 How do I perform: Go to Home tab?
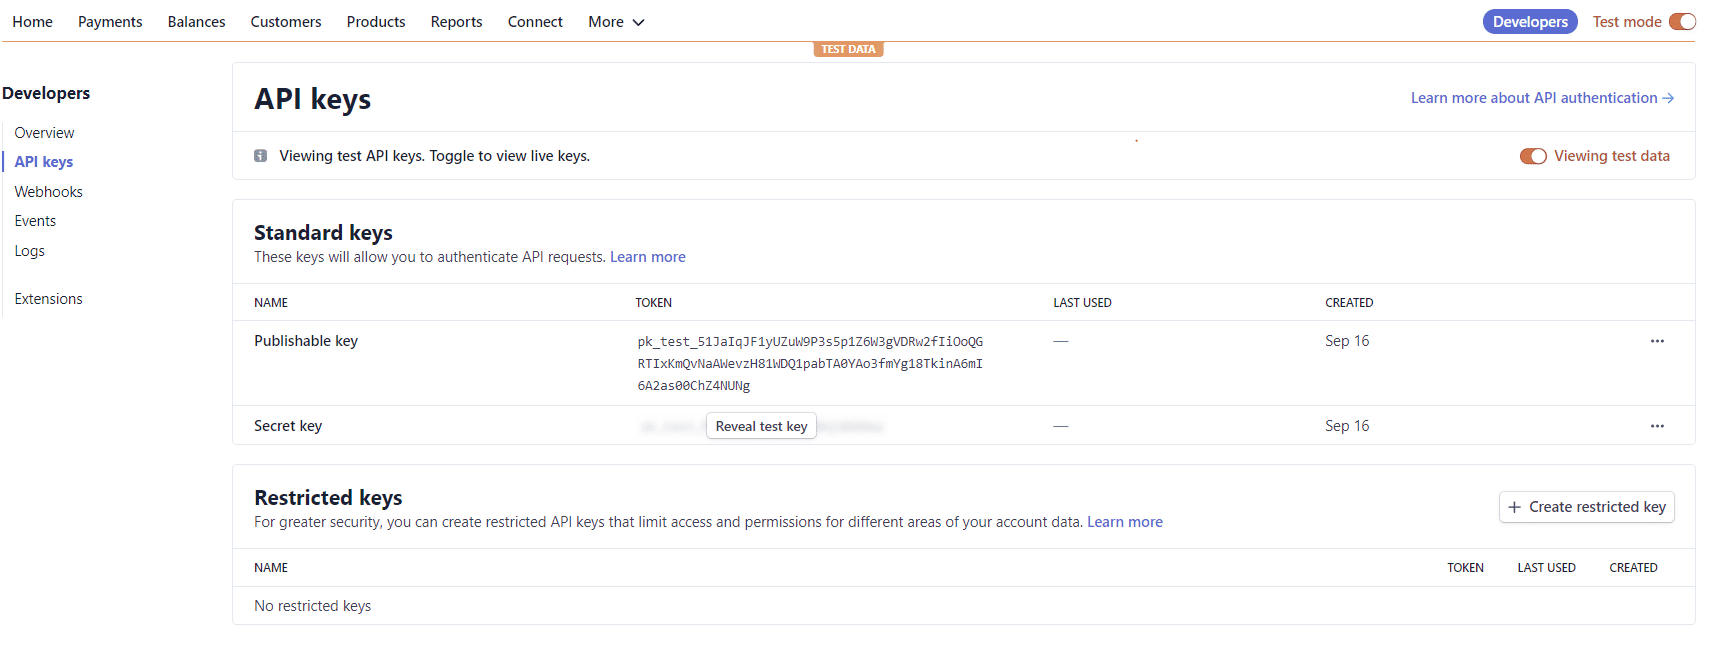coord(33,22)
